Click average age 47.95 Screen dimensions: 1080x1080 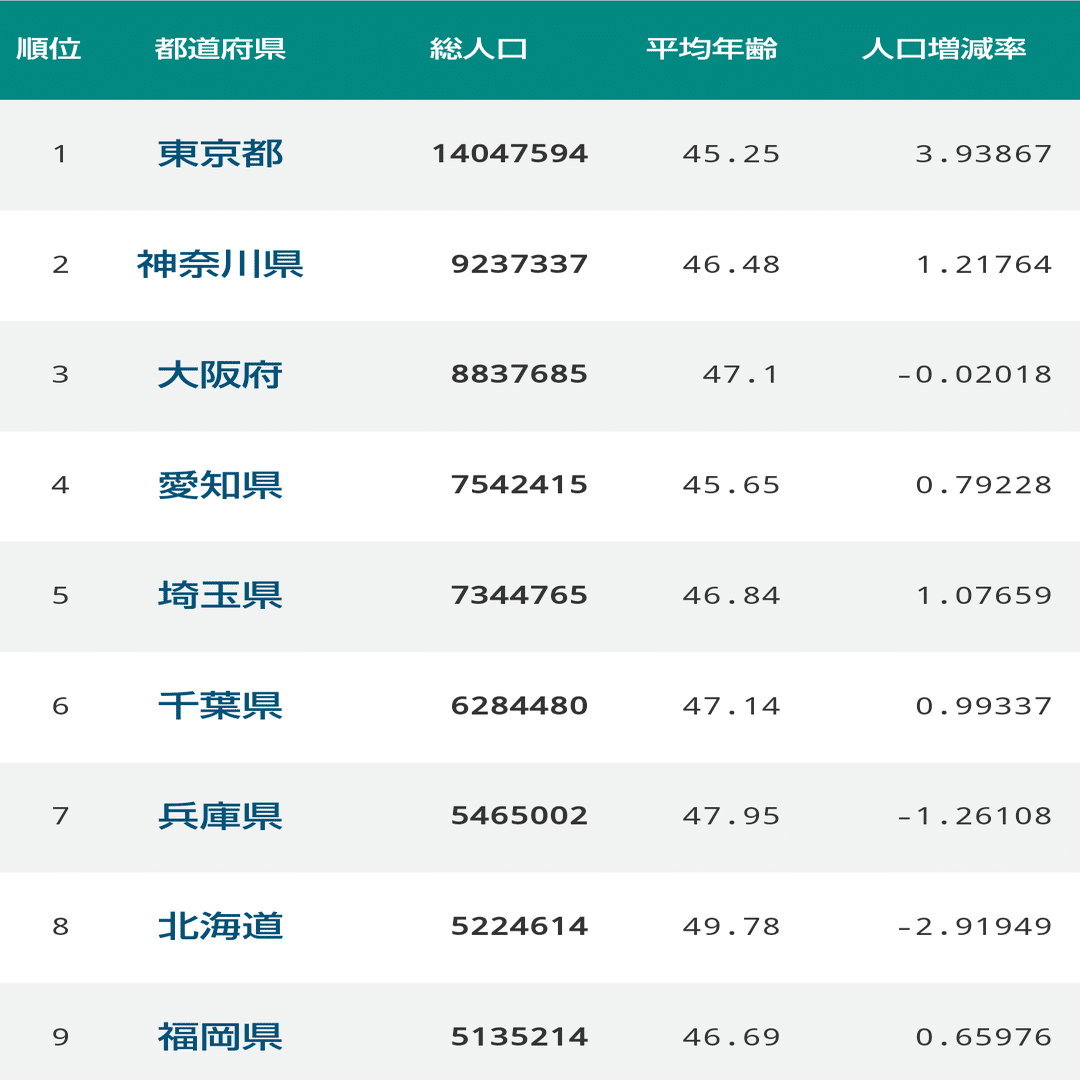click(731, 816)
